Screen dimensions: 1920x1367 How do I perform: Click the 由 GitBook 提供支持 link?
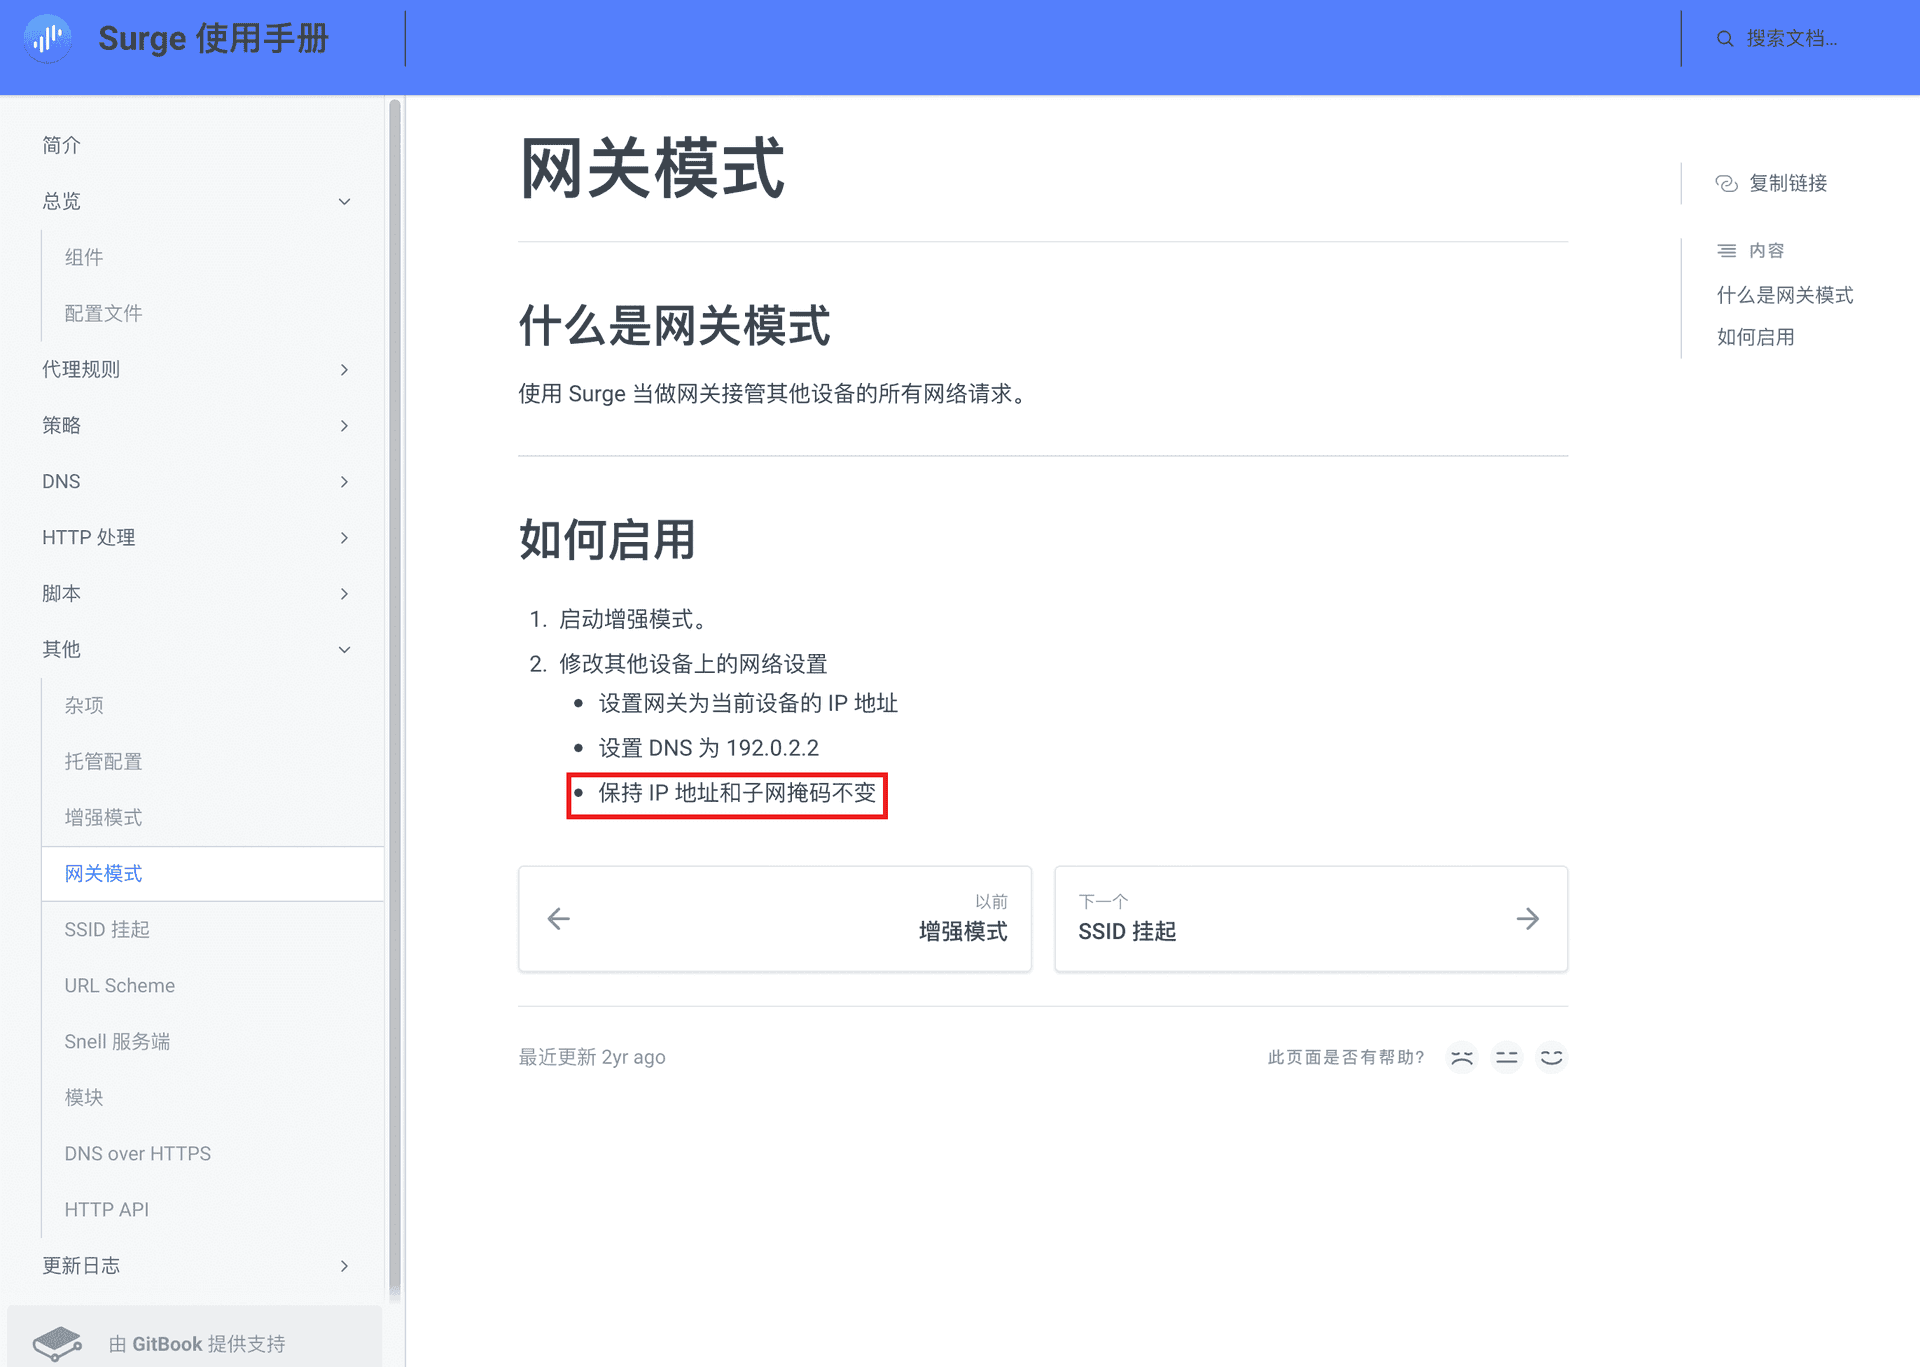tap(195, 1343)
